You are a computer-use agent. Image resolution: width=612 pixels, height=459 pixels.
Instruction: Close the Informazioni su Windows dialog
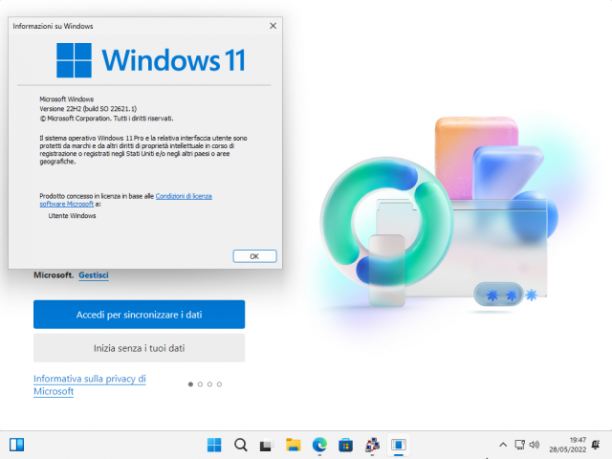tap(273, 26)
